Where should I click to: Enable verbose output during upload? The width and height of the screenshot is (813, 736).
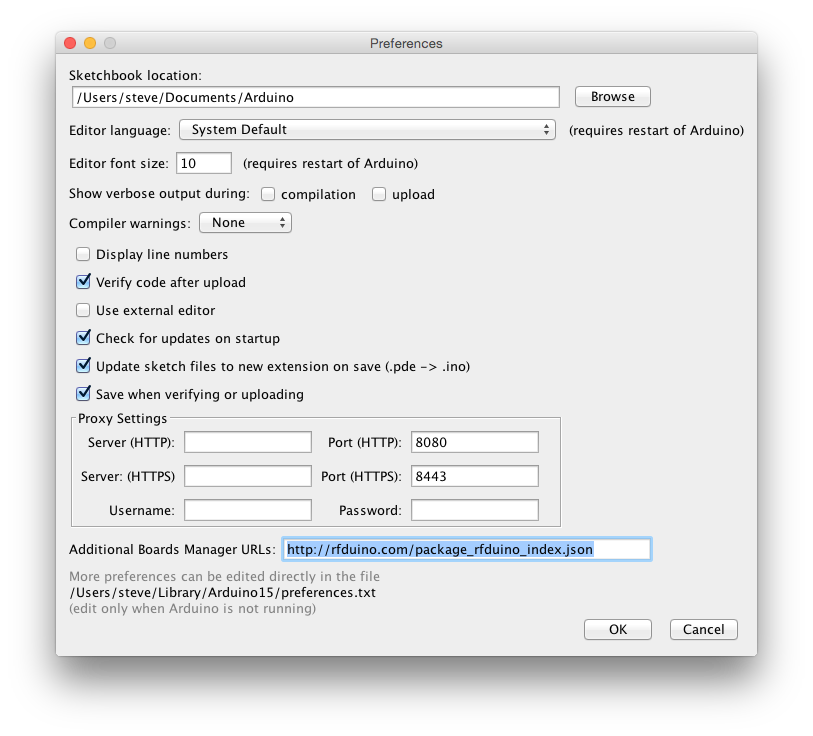point(379,195)
